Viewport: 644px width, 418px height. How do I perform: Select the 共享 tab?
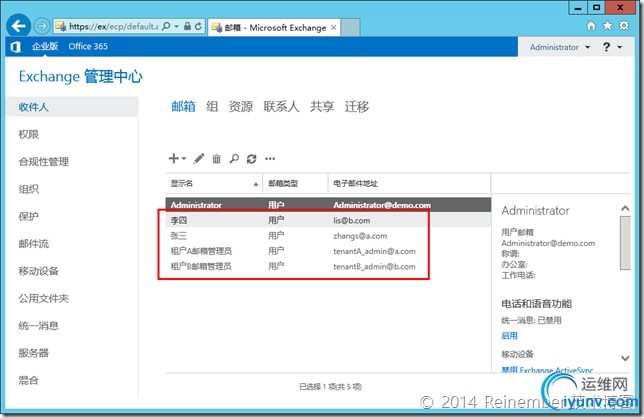(x=322, y=107)
